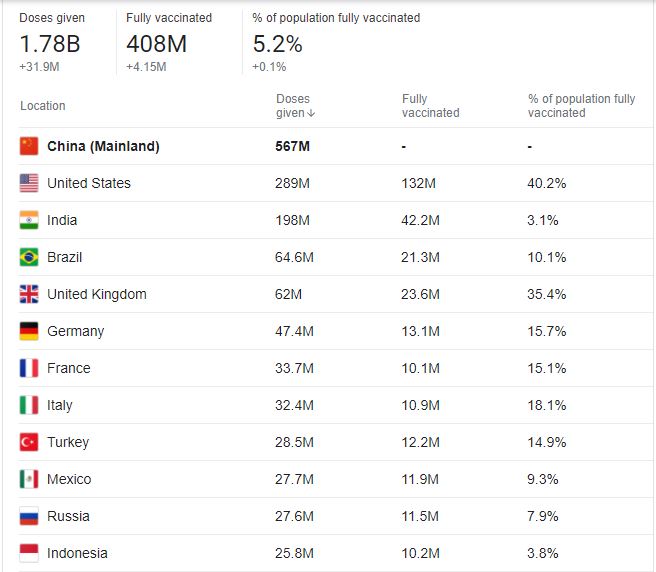Click the Germany flag icon
The width and height of the screenshot is (656, 572).
29,331
